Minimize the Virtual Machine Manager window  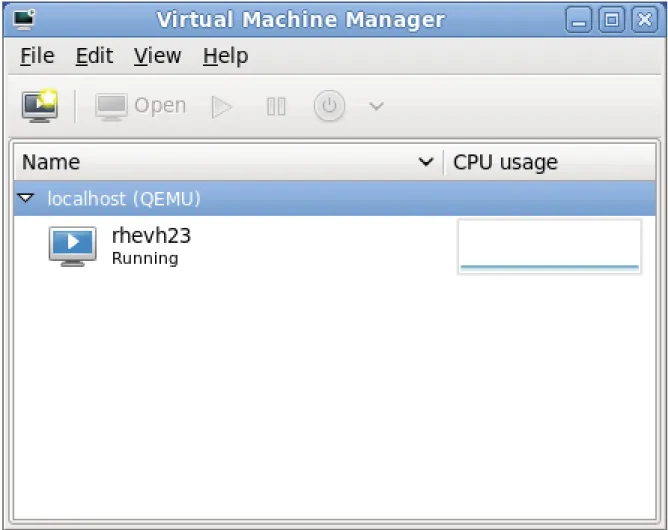click(x=578, y=20)
